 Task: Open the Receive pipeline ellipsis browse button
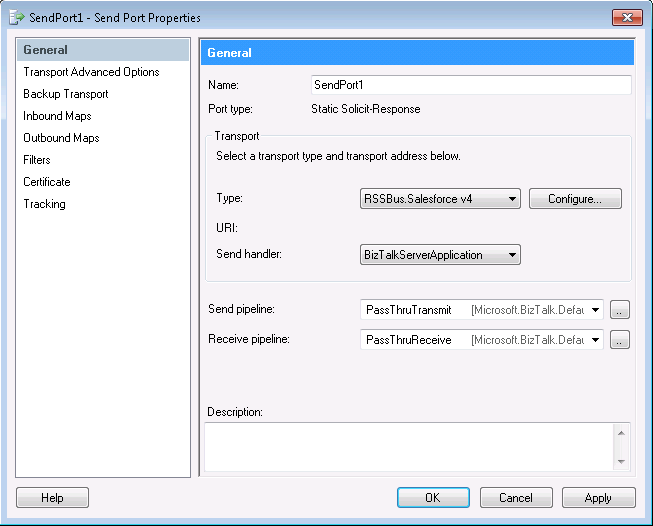point(620,340)
